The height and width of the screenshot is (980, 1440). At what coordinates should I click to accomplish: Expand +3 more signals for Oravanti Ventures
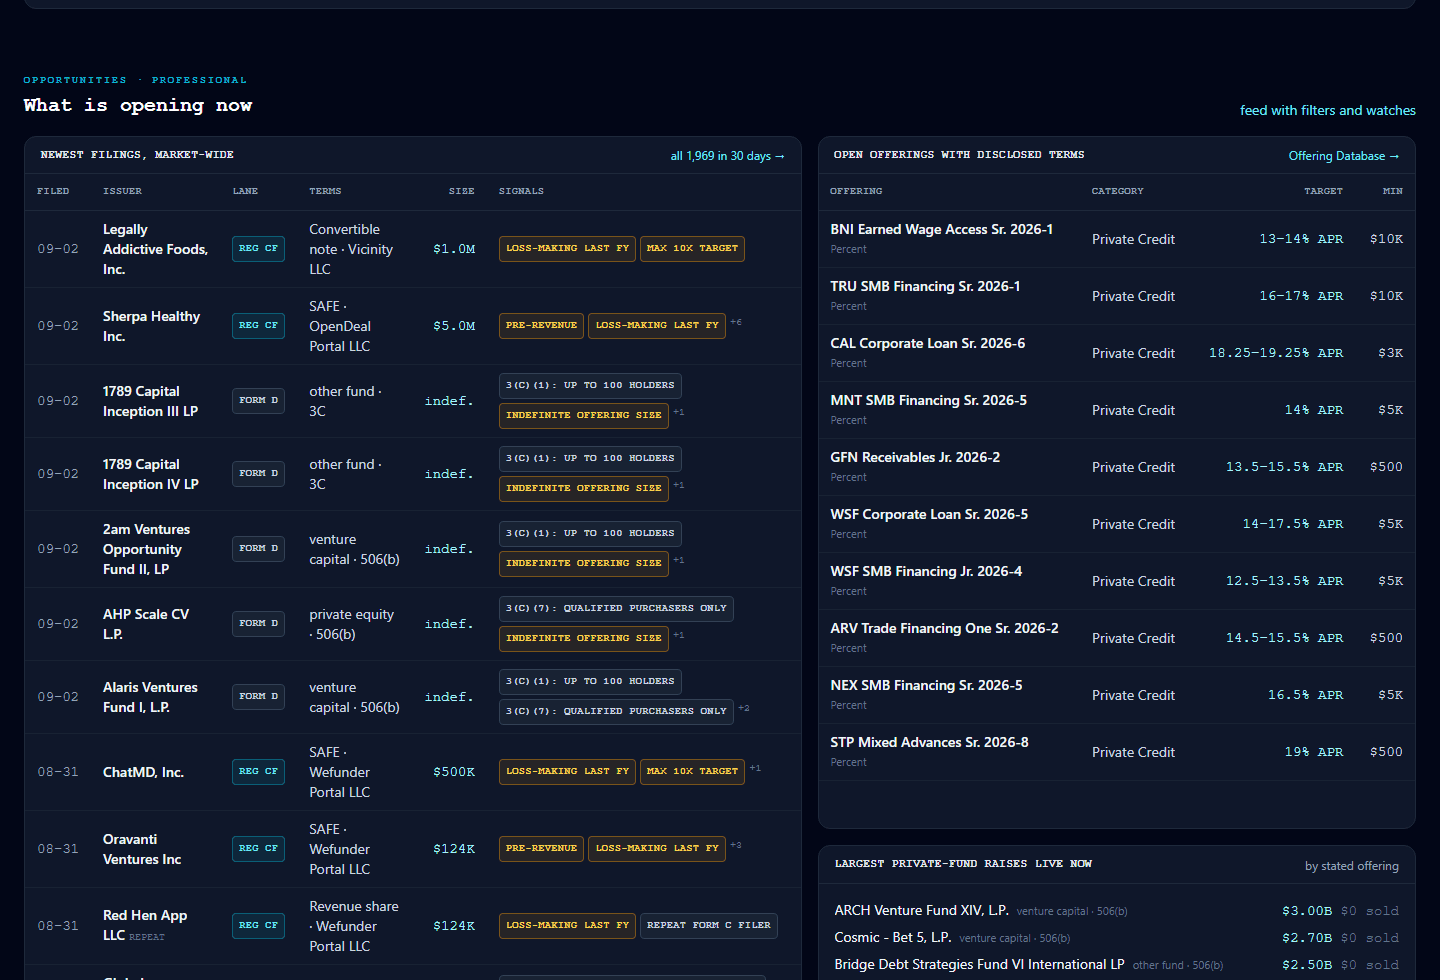[736, 845]
